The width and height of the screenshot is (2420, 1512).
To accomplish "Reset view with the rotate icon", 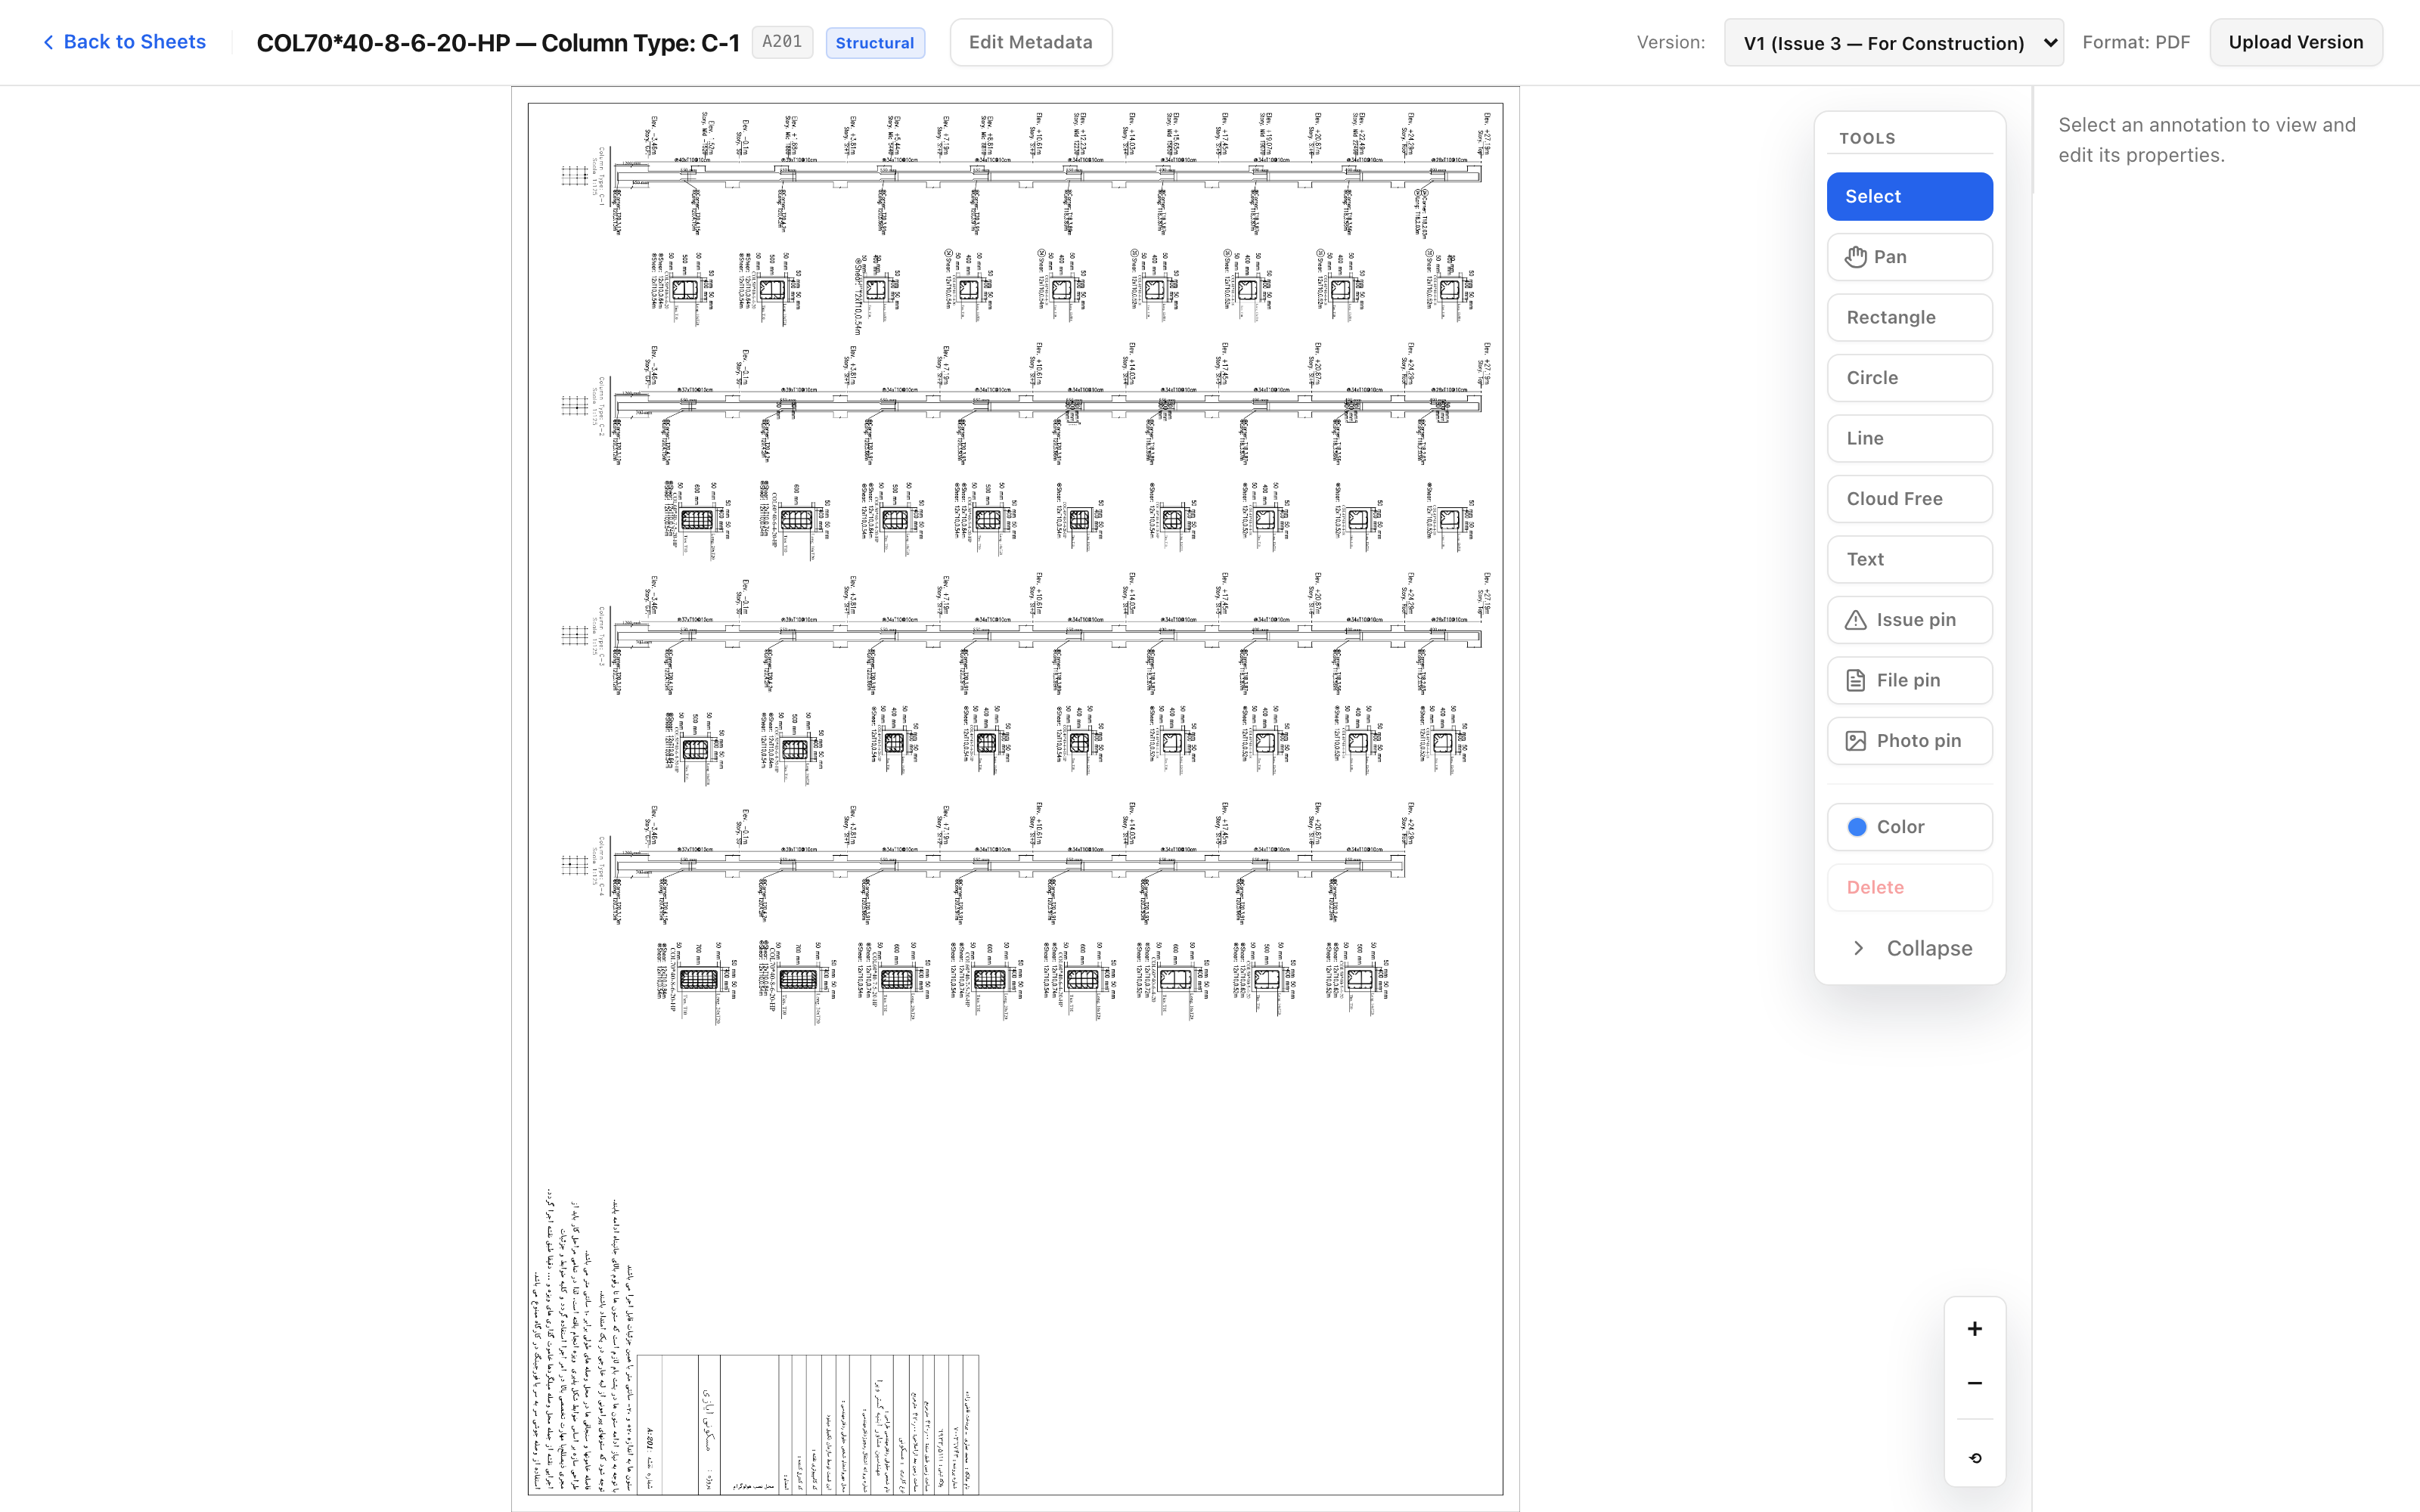I will [1974, 1458].
